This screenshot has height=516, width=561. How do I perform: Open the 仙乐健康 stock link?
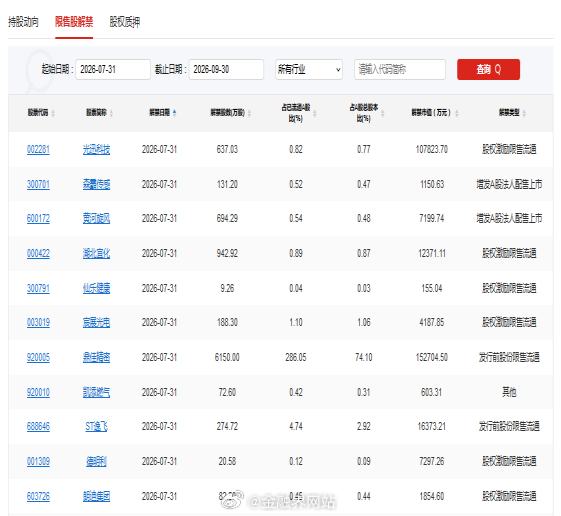[96, 288]
